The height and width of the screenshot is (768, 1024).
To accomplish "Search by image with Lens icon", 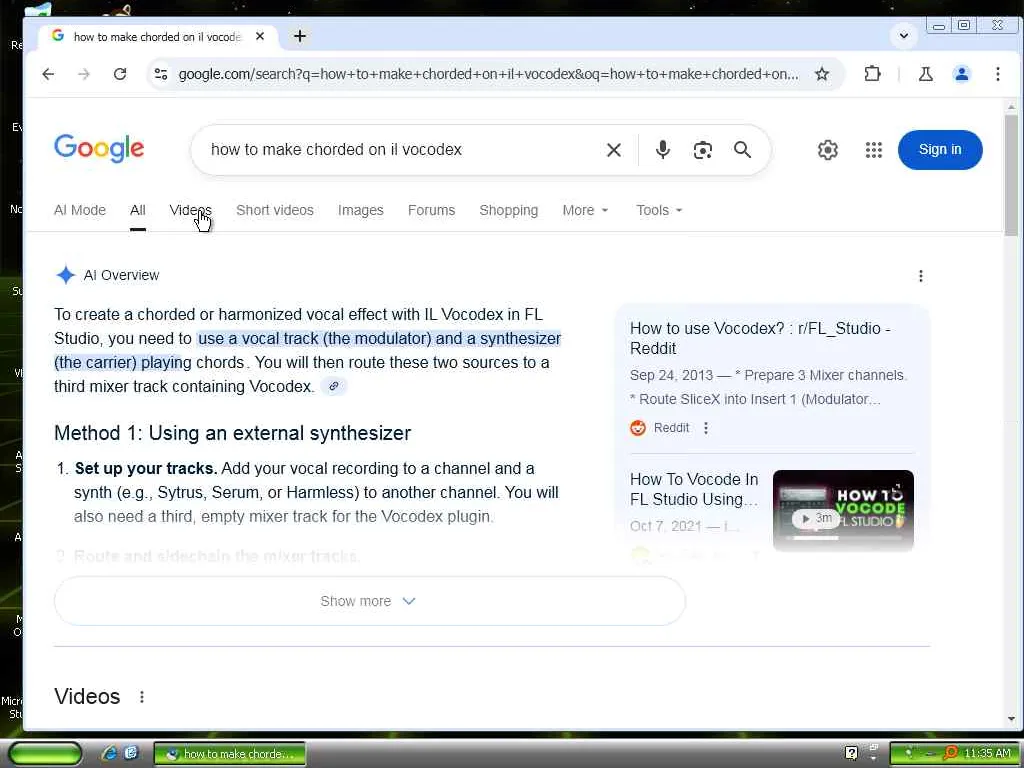I will pos(702,150).
